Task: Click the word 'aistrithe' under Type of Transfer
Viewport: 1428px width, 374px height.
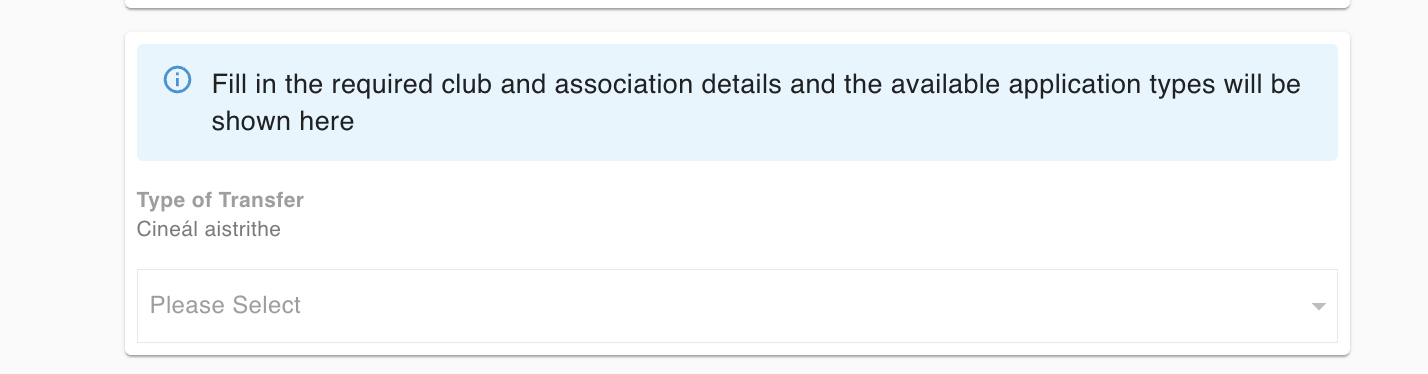Action: pos(239,229)
